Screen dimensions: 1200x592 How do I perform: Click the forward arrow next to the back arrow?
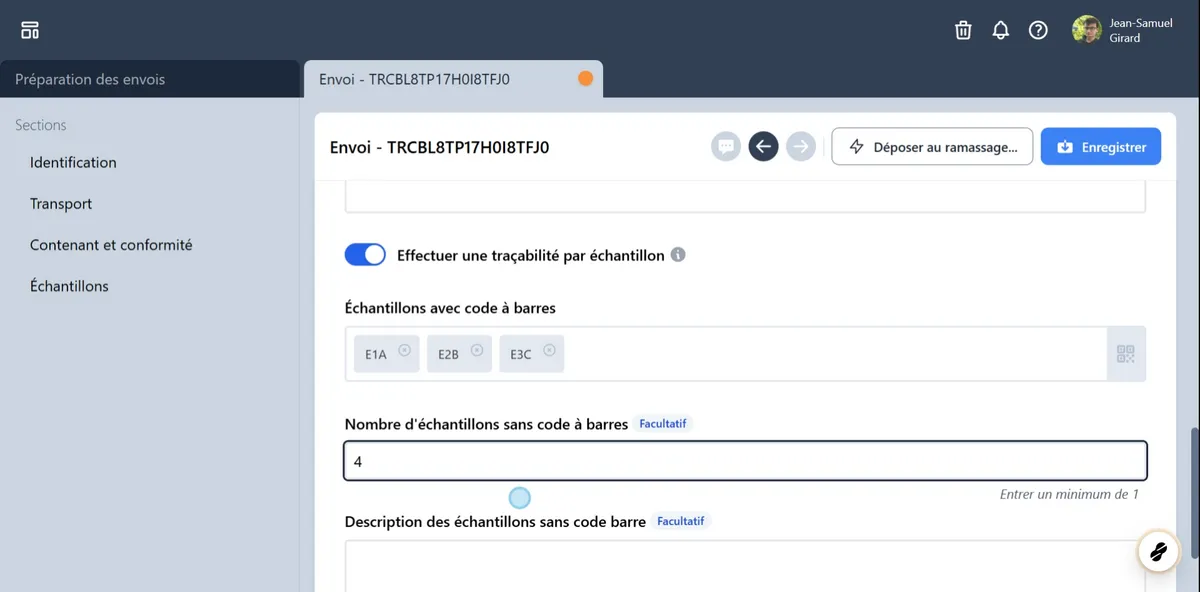click(x=801, y=146)
